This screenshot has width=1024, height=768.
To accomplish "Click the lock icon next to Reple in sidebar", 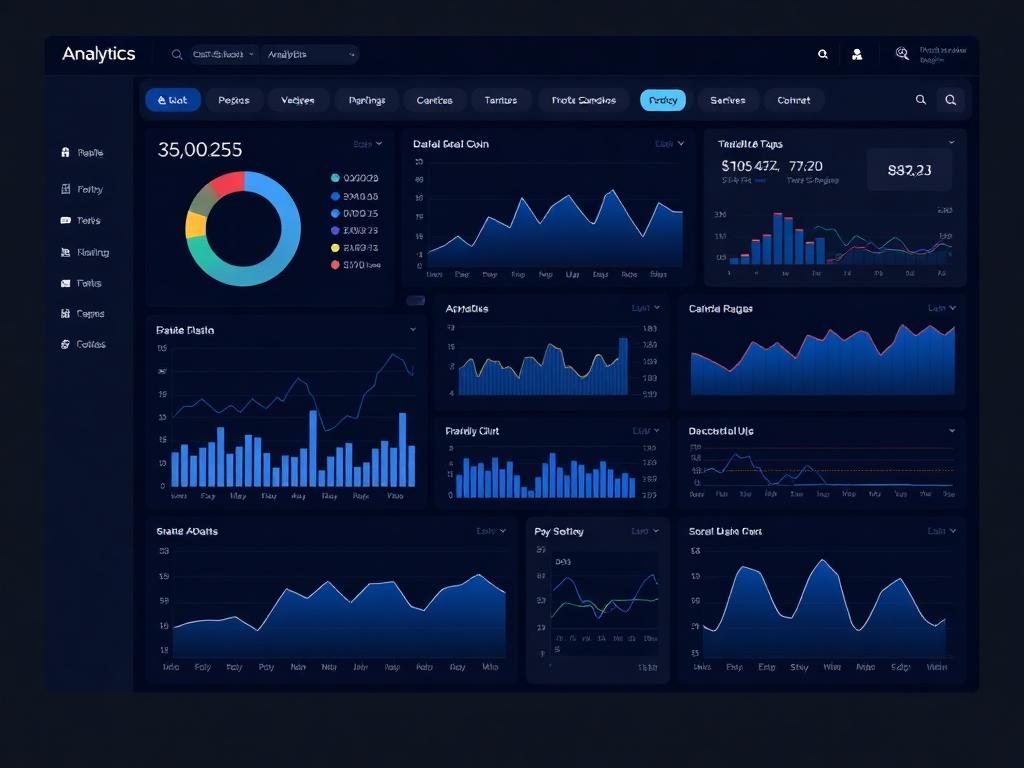I will coord(65,152).
